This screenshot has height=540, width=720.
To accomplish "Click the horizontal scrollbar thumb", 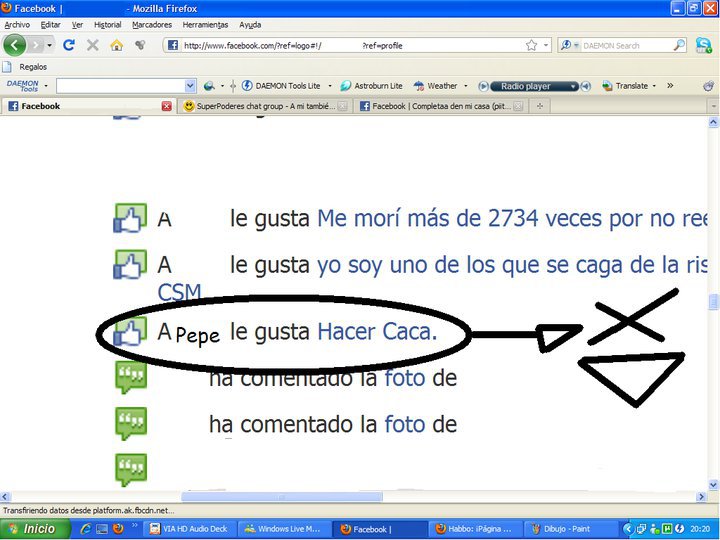I will click(x=282, y=497).
